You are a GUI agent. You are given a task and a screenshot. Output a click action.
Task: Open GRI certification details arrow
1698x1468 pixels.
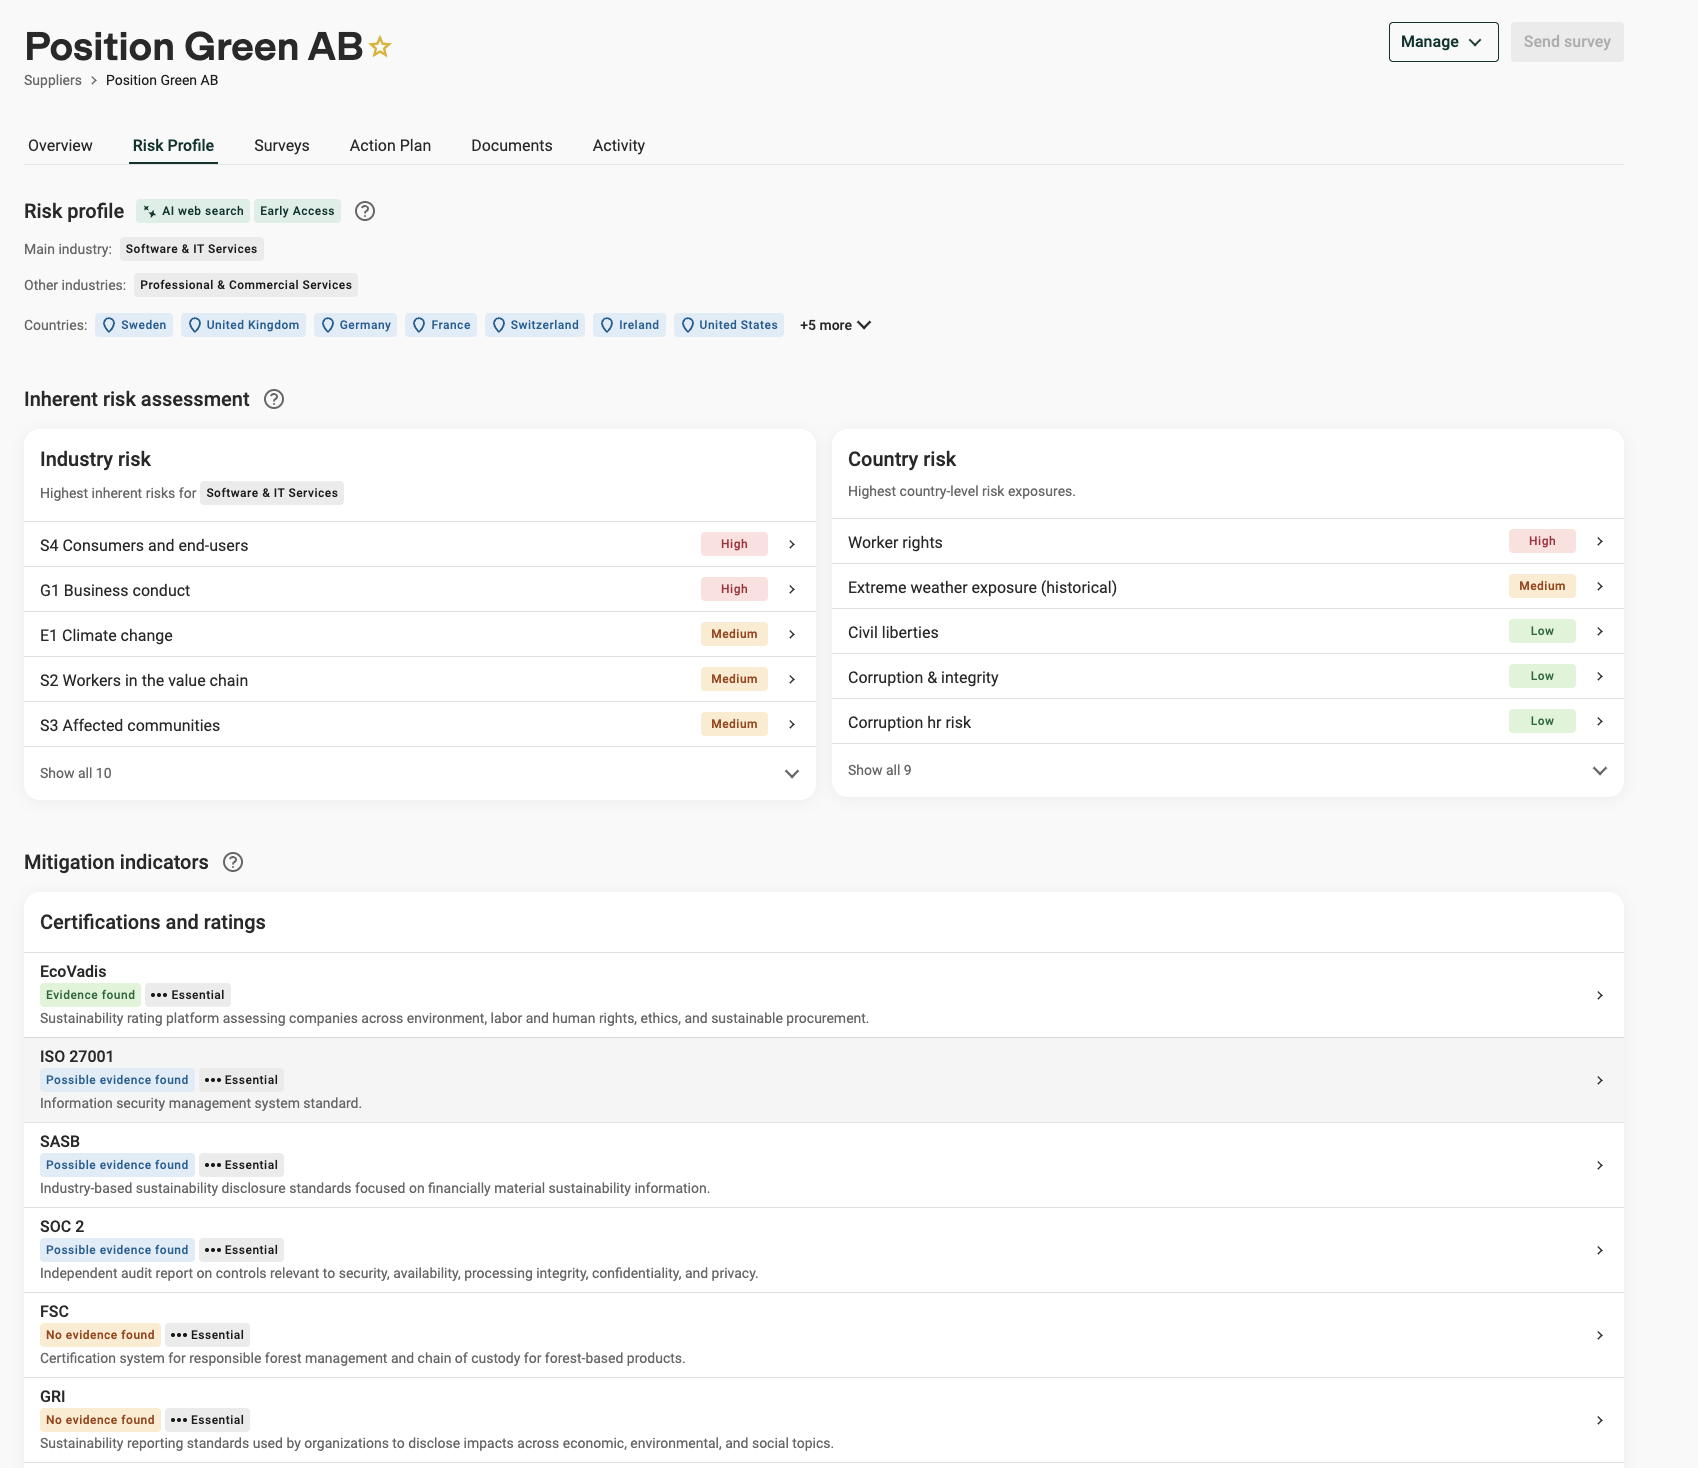click(1600, 1420)
